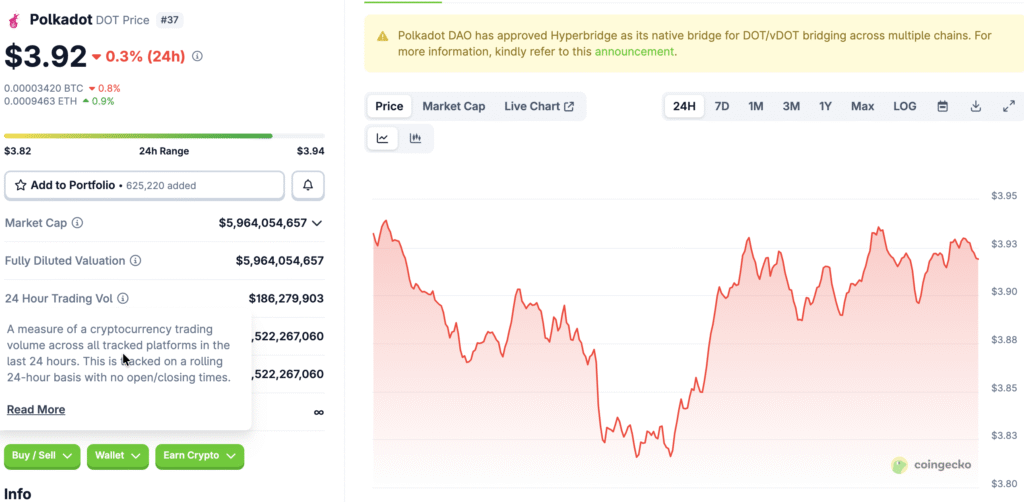
Task: Select the 7D time range
Action: pos(721,106)
